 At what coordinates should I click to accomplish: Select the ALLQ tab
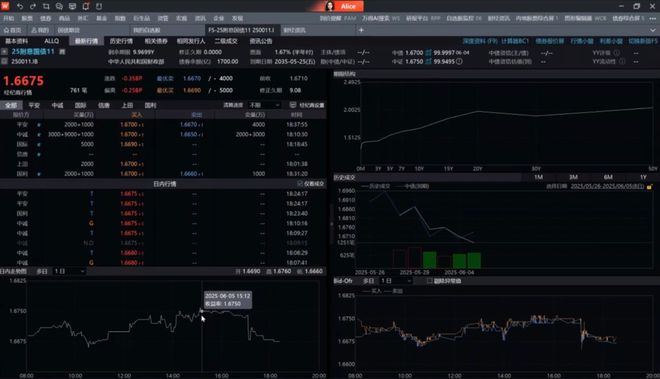point(51,41)
